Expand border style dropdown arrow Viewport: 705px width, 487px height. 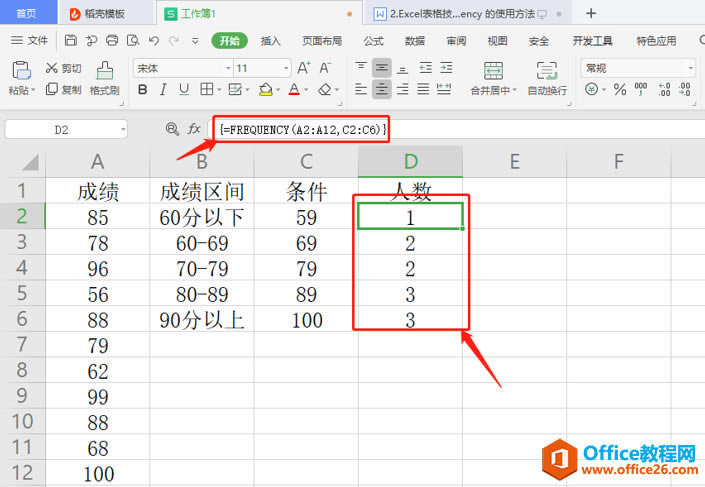(219, 90)
